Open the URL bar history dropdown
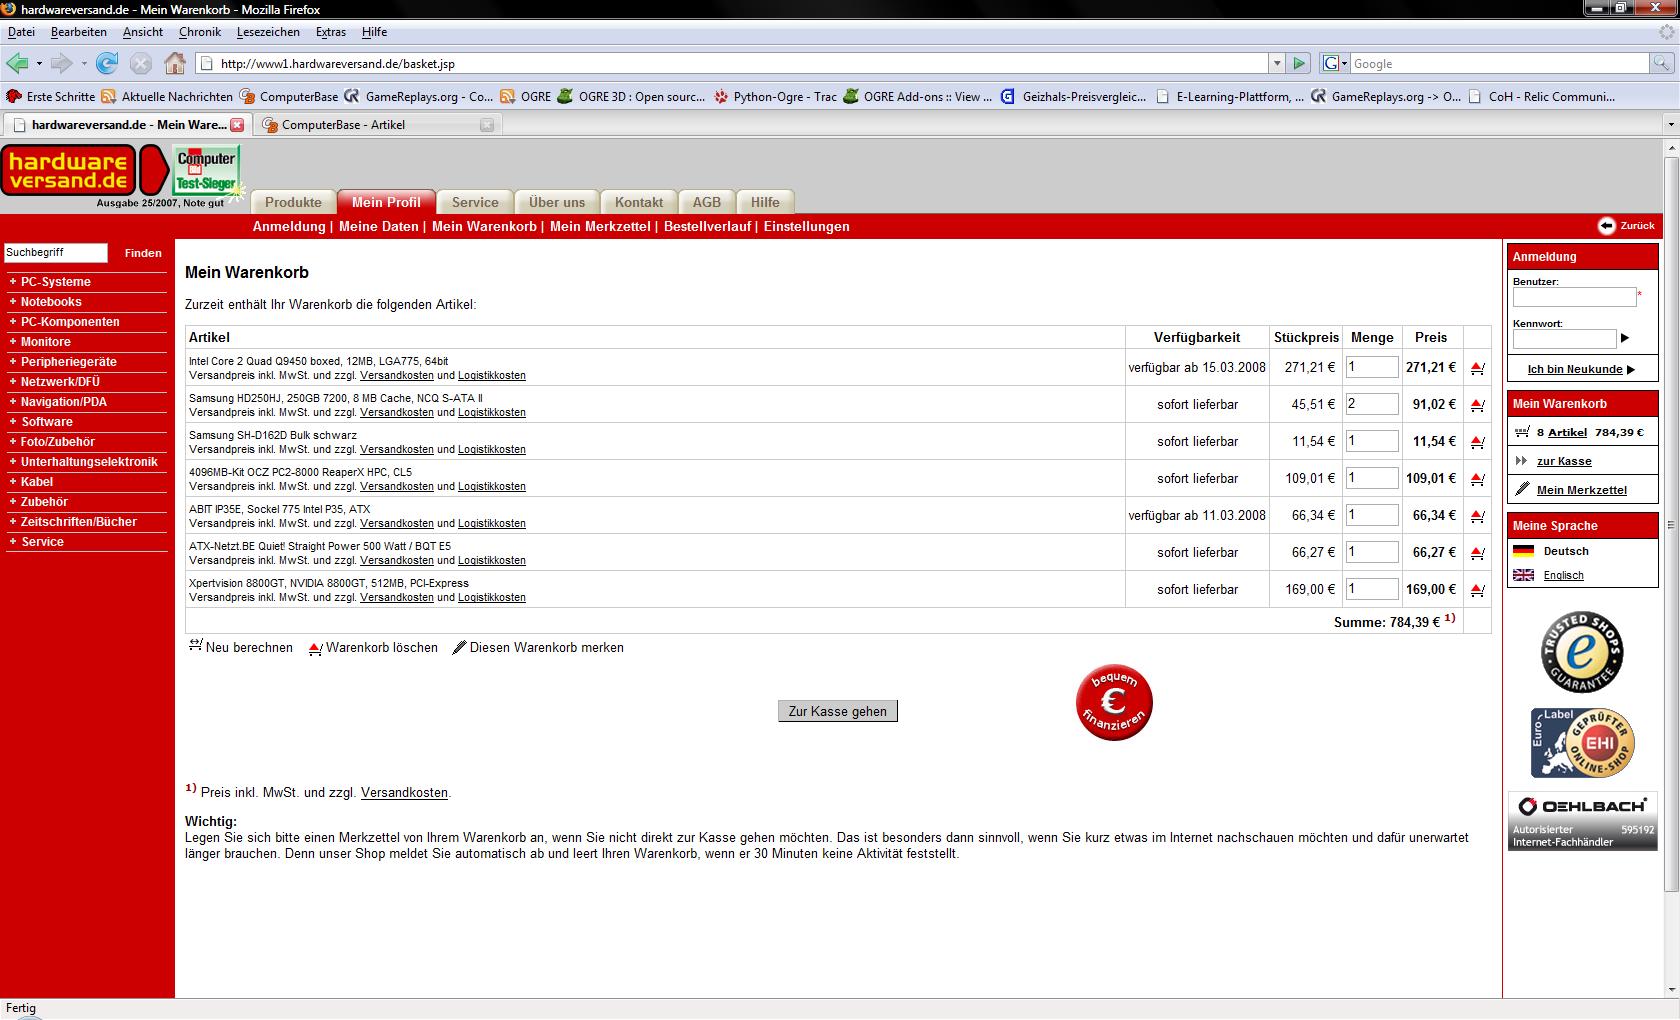This screenshot has width=1680, height=1020. tap(1277, 63)
